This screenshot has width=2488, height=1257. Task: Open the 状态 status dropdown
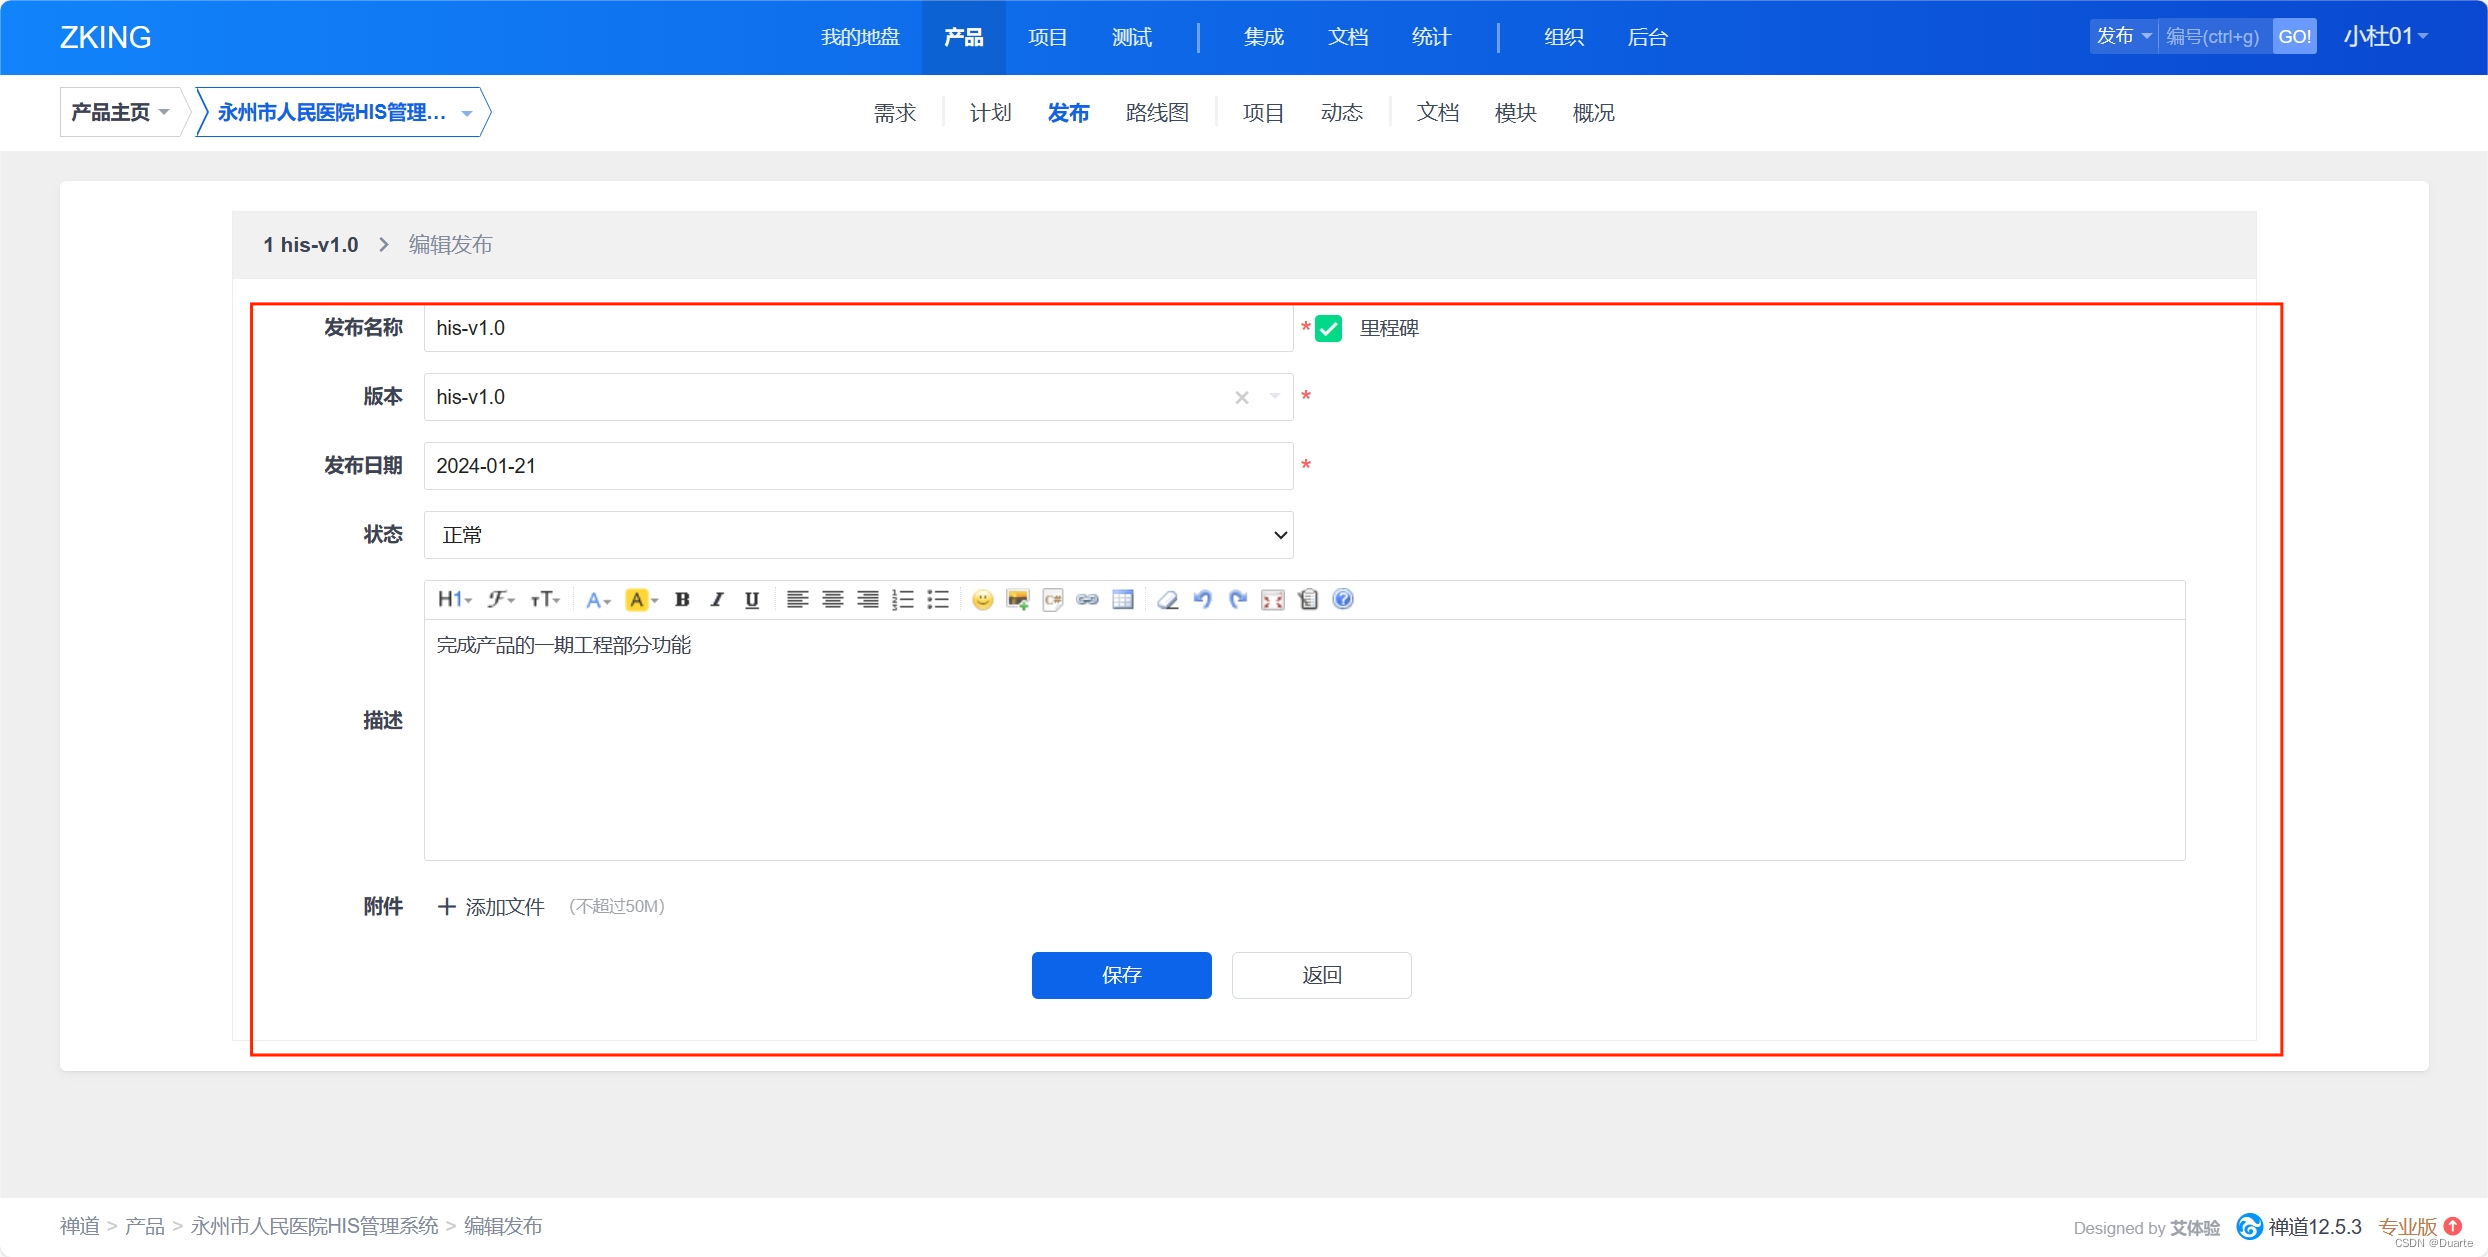point(858,535)
